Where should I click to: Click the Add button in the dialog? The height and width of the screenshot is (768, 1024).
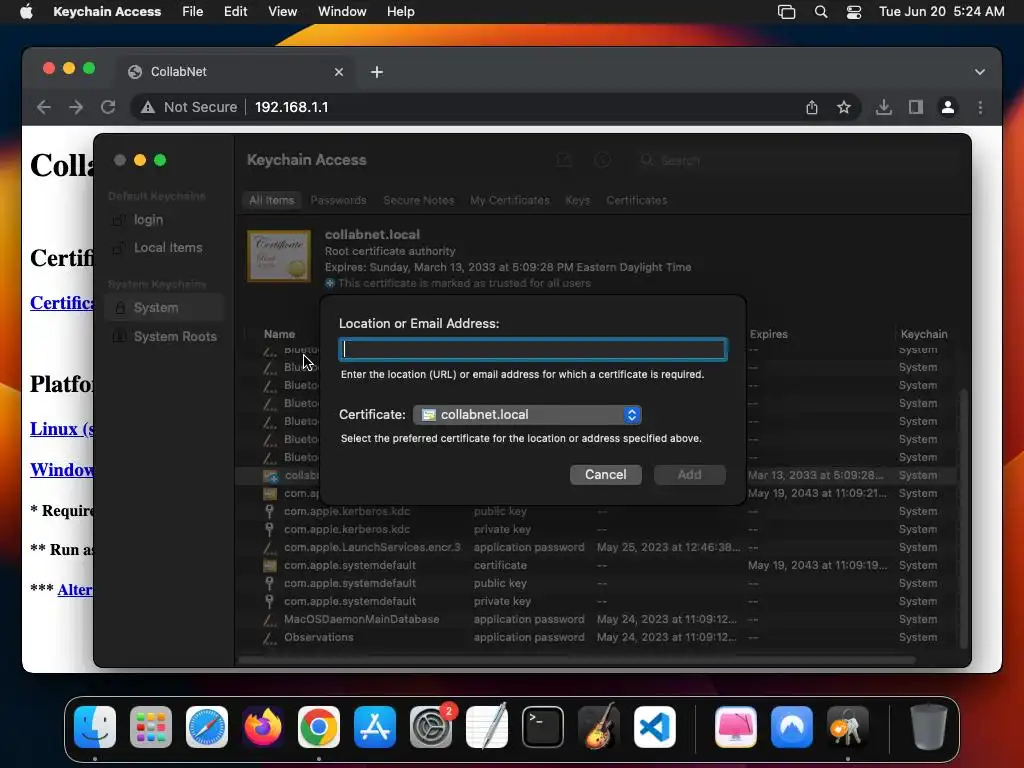tap(690, 475)
